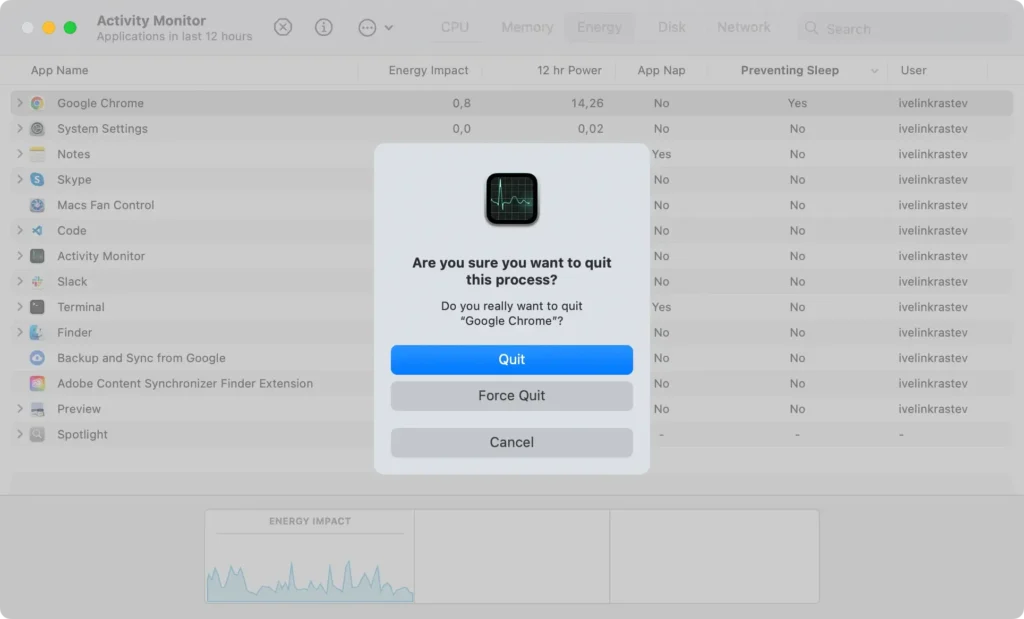
Task: Select Backup and Sync from Google row
Action: pos(511,358)
